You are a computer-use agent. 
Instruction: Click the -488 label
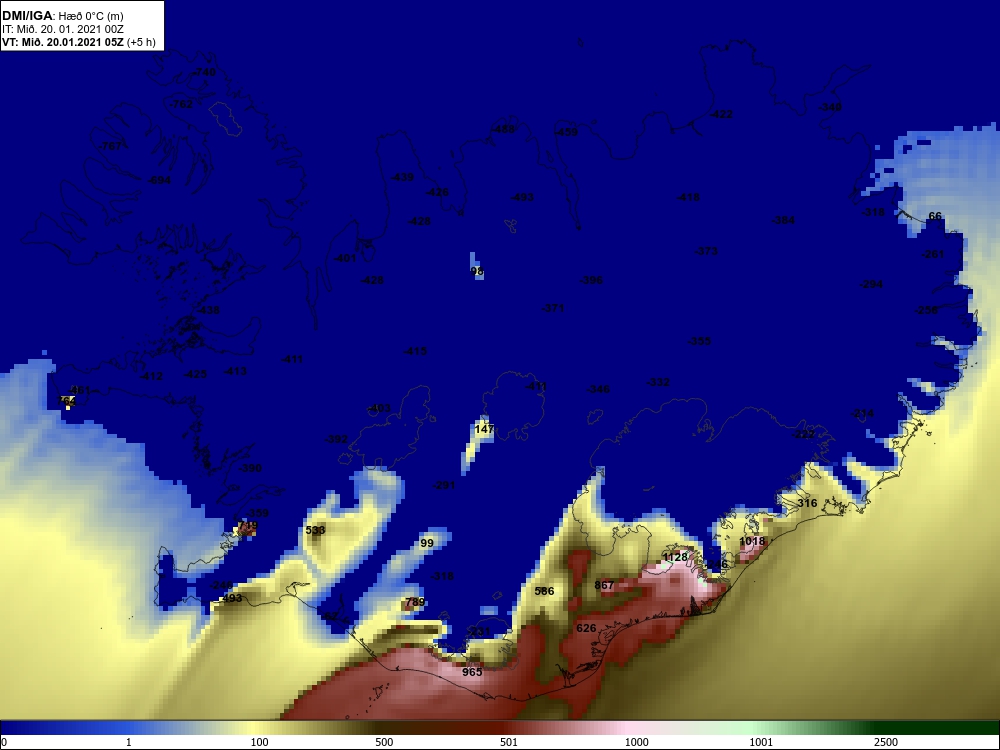503,129
